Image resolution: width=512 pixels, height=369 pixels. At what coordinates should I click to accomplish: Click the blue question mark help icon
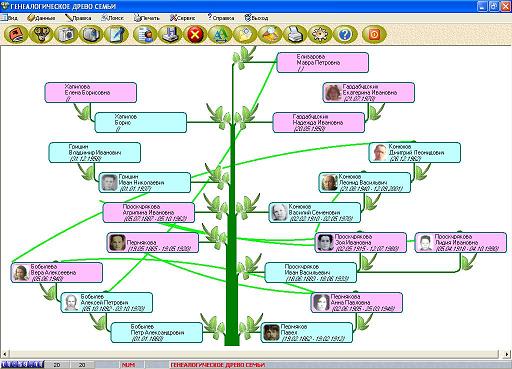[345, 34]
